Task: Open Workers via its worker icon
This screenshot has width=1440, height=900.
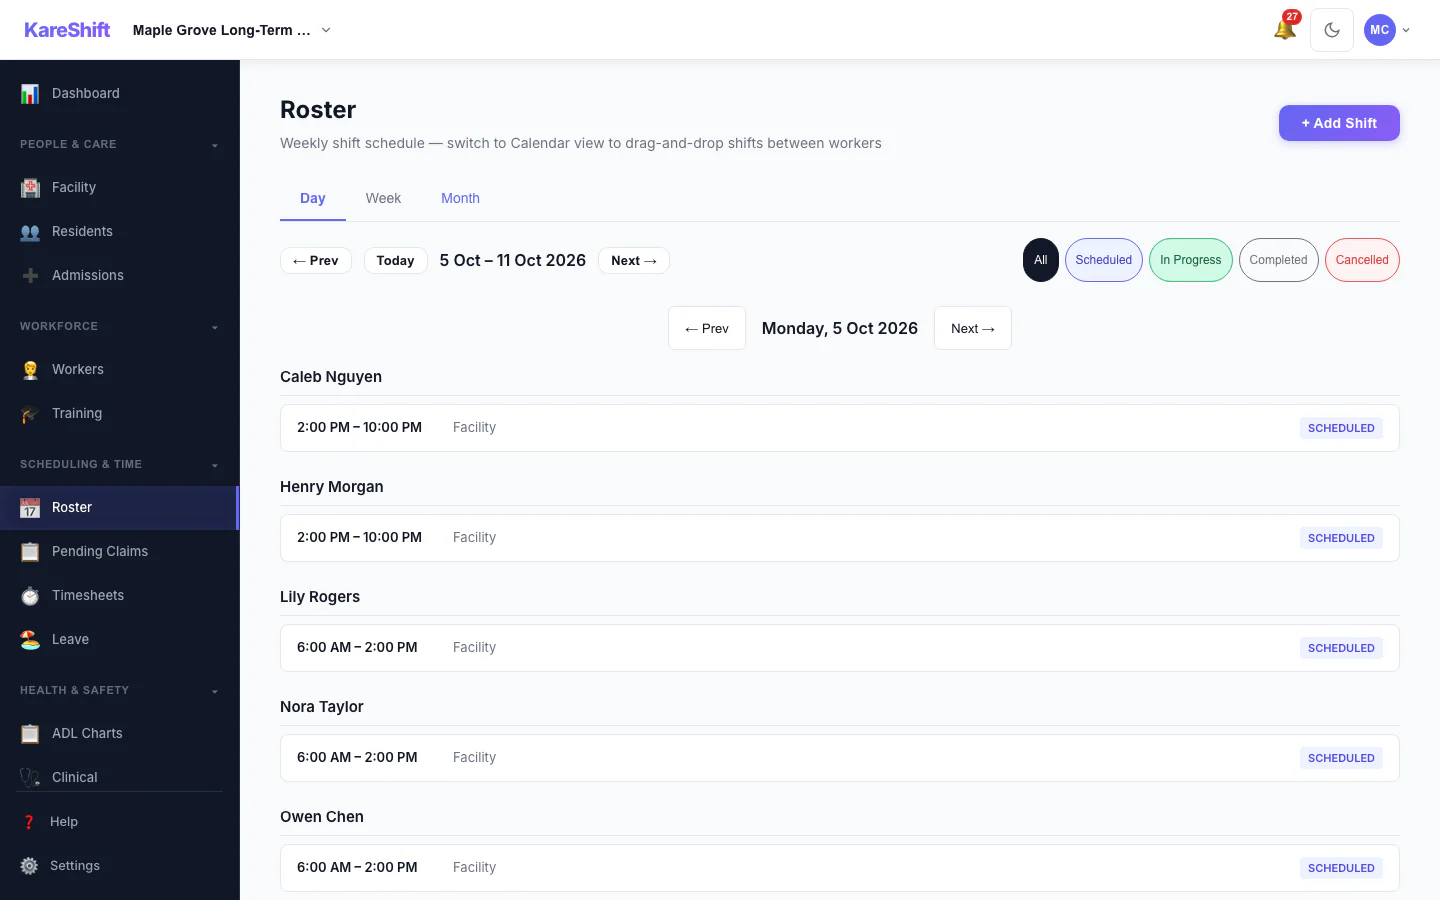Action: tap(30, 369)
